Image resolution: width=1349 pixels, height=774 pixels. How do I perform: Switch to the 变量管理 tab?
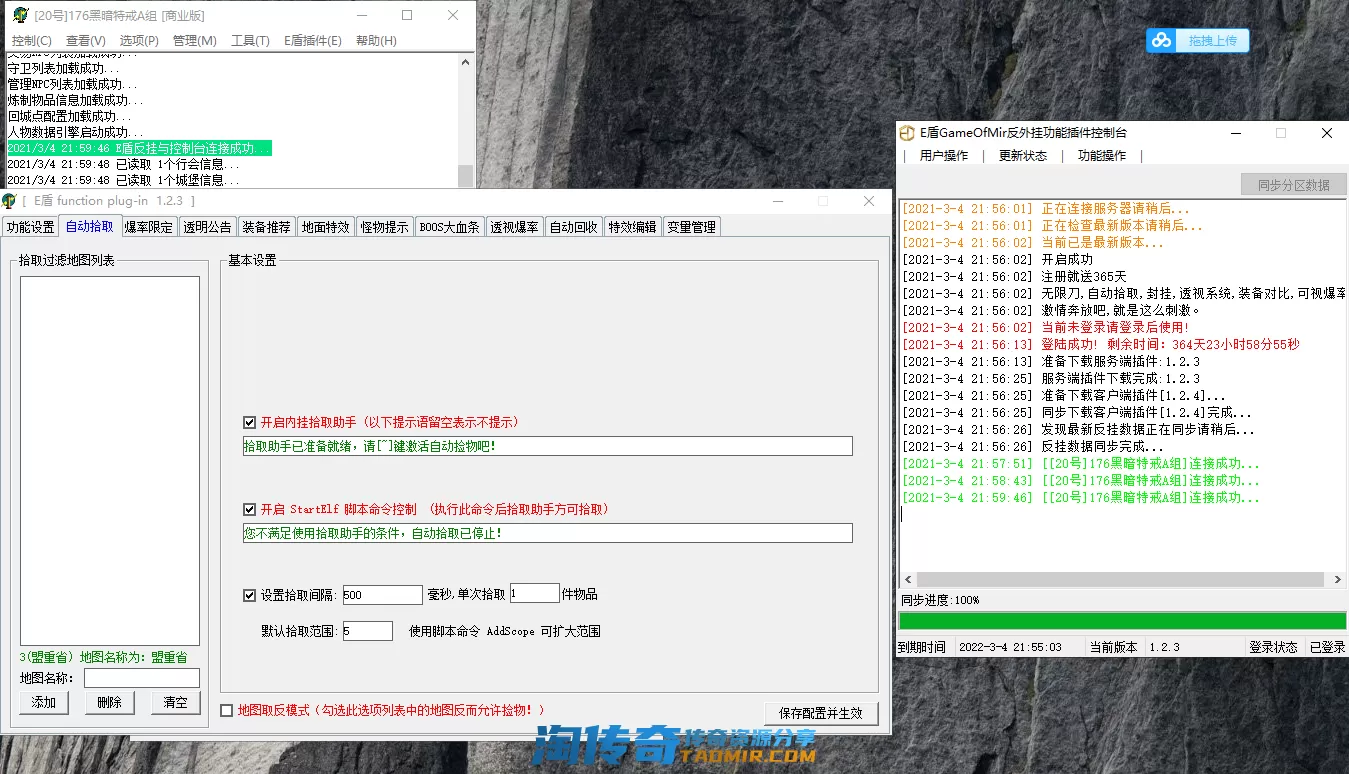tap(692, 227)
